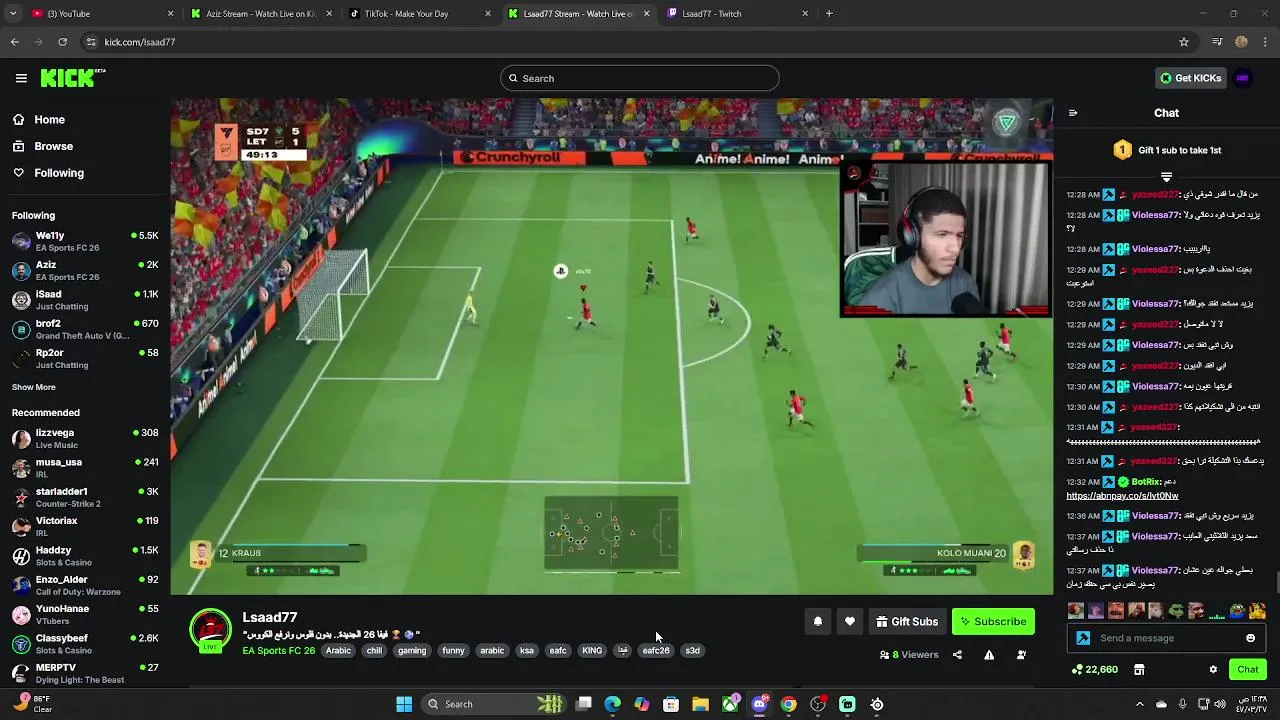Open lizzvega recommended channel

85,438
